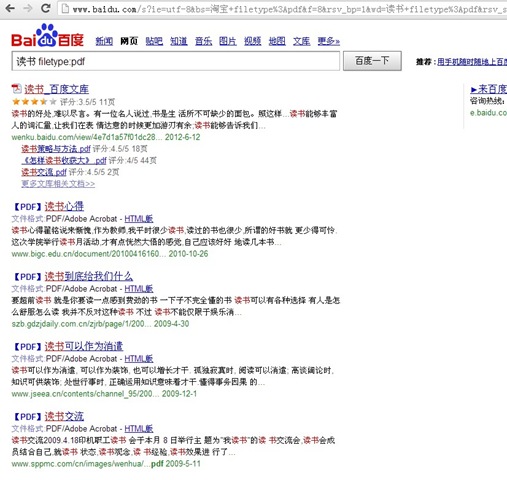Open the 新闻 tab
This screenshot has height=480, width=507.
click(x=104, y=41)
